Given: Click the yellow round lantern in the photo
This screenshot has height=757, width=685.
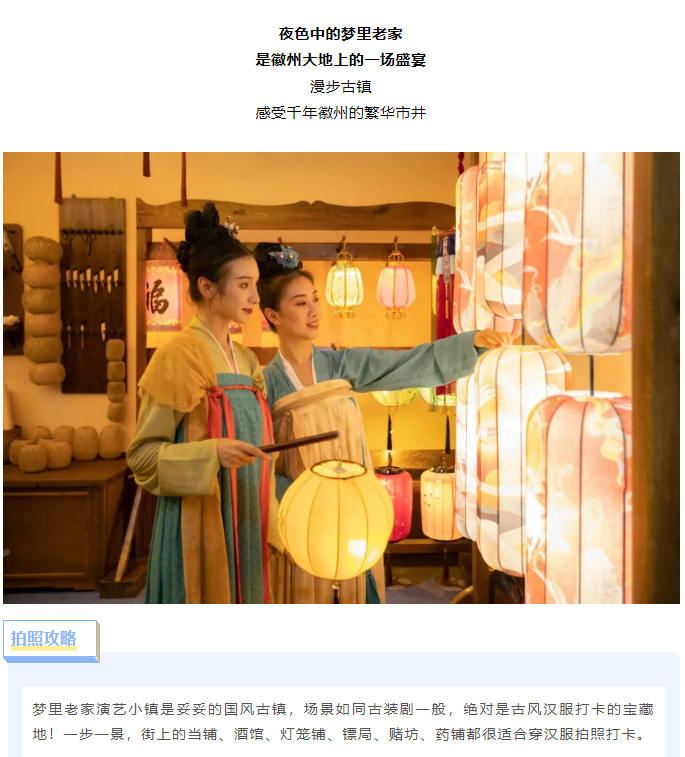Looking at the screenshot, I should (x=336, y=519).
